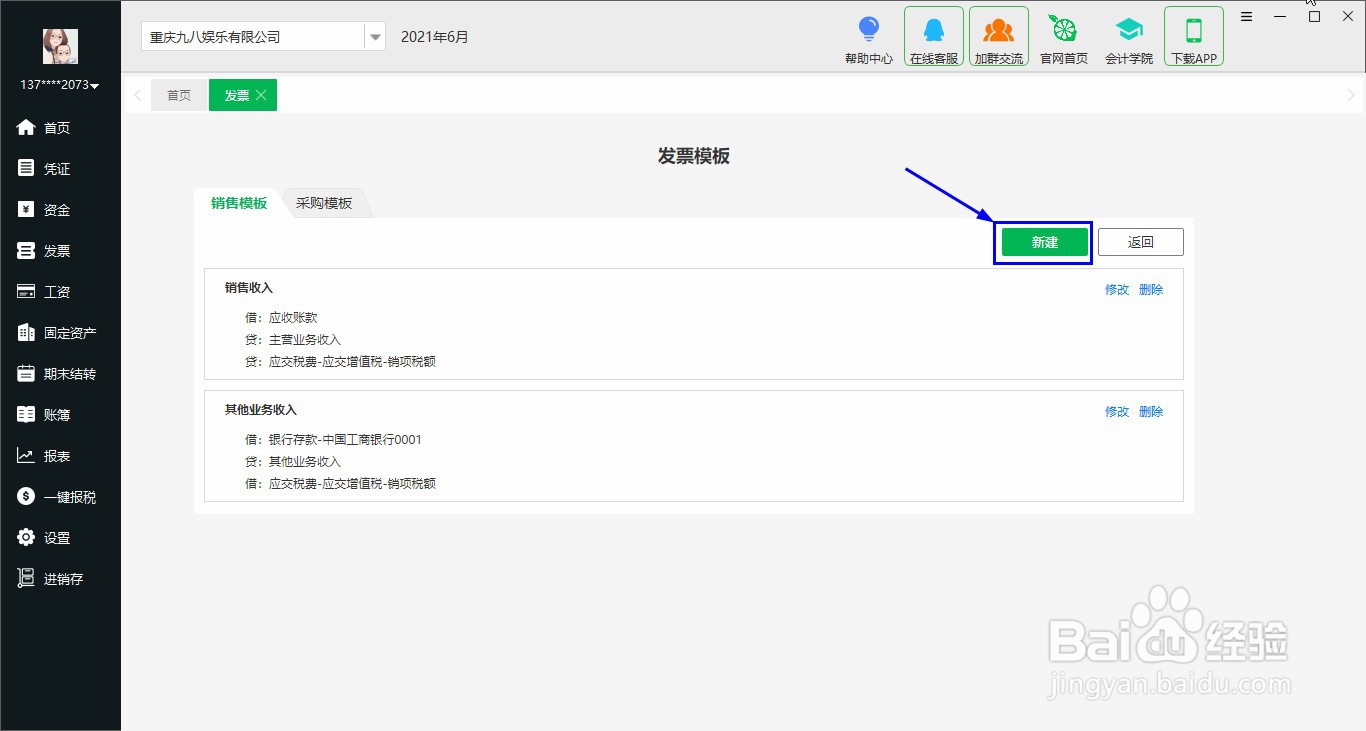Image resolution: width=1366 pixels, height=731 pixels.
Task: Click the 新建 button to create a template
Action: pos(1042,241)
